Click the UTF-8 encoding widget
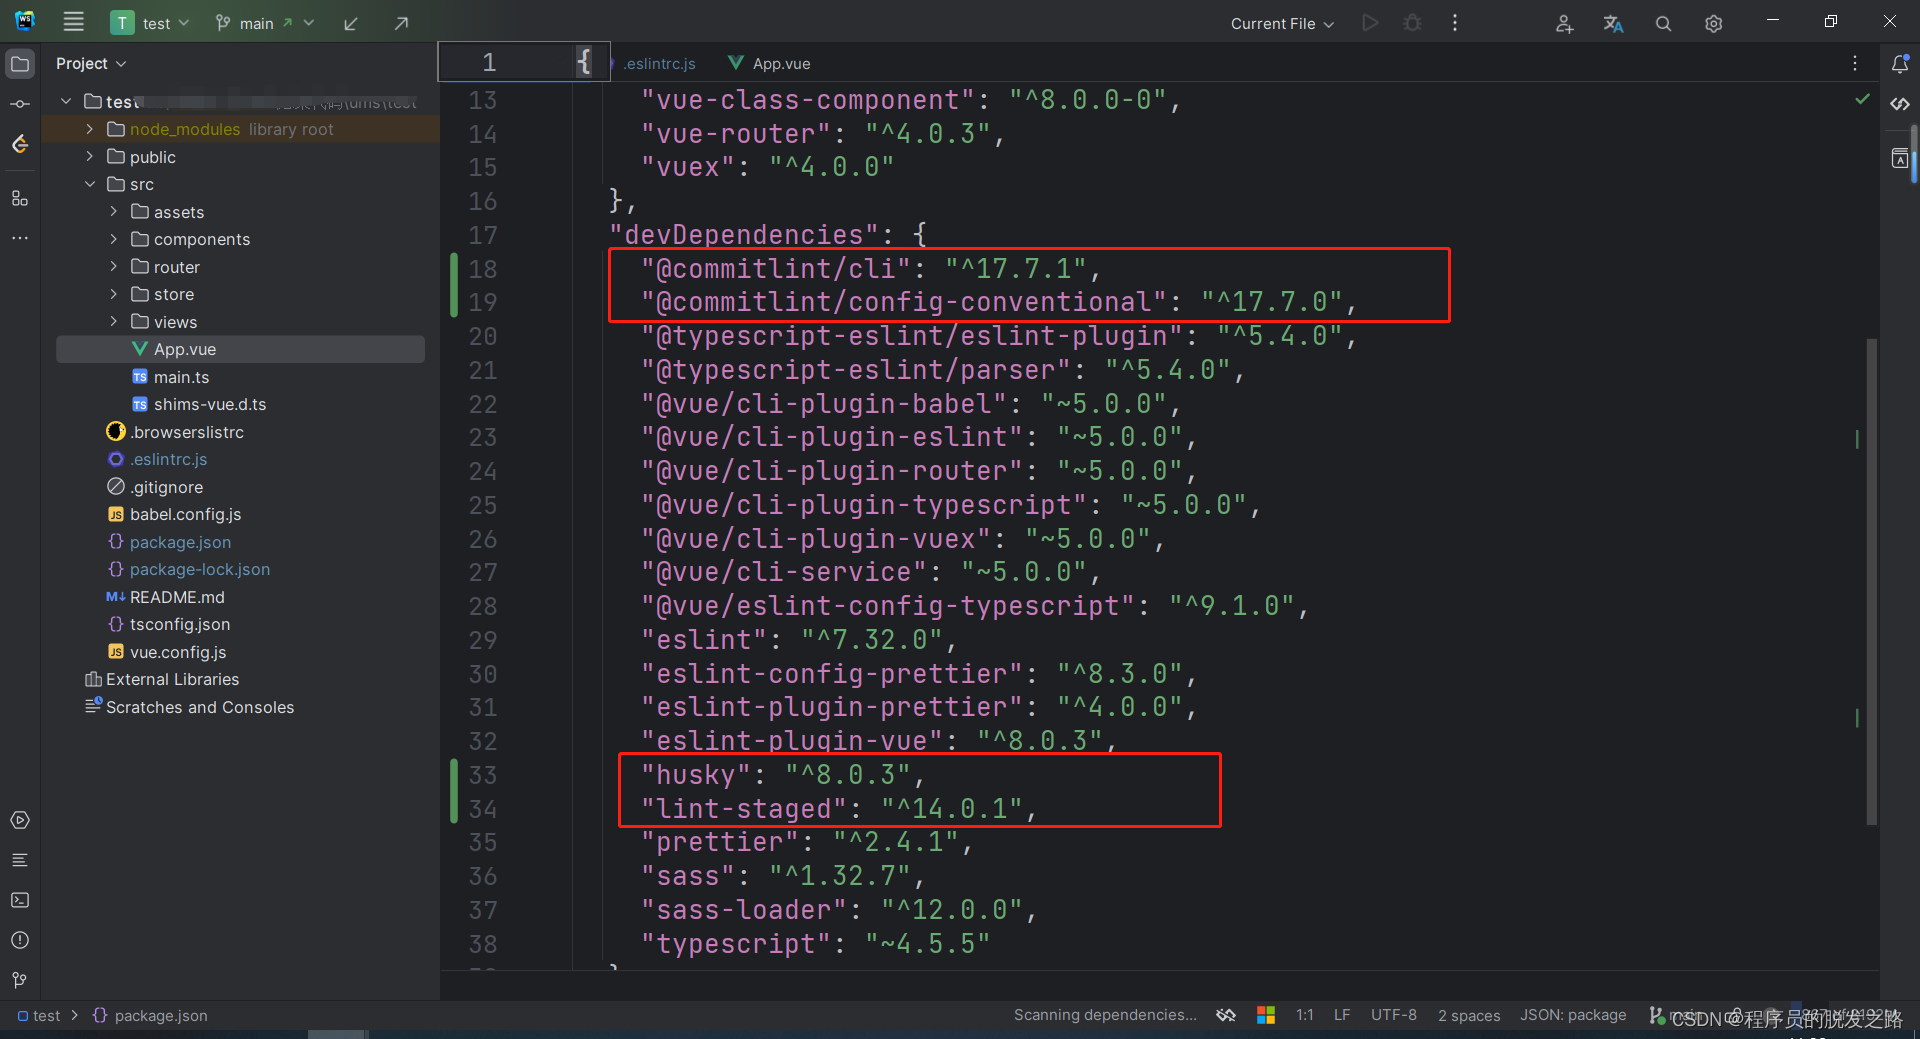The image size is (1920, 1039). (1393, 1015)
